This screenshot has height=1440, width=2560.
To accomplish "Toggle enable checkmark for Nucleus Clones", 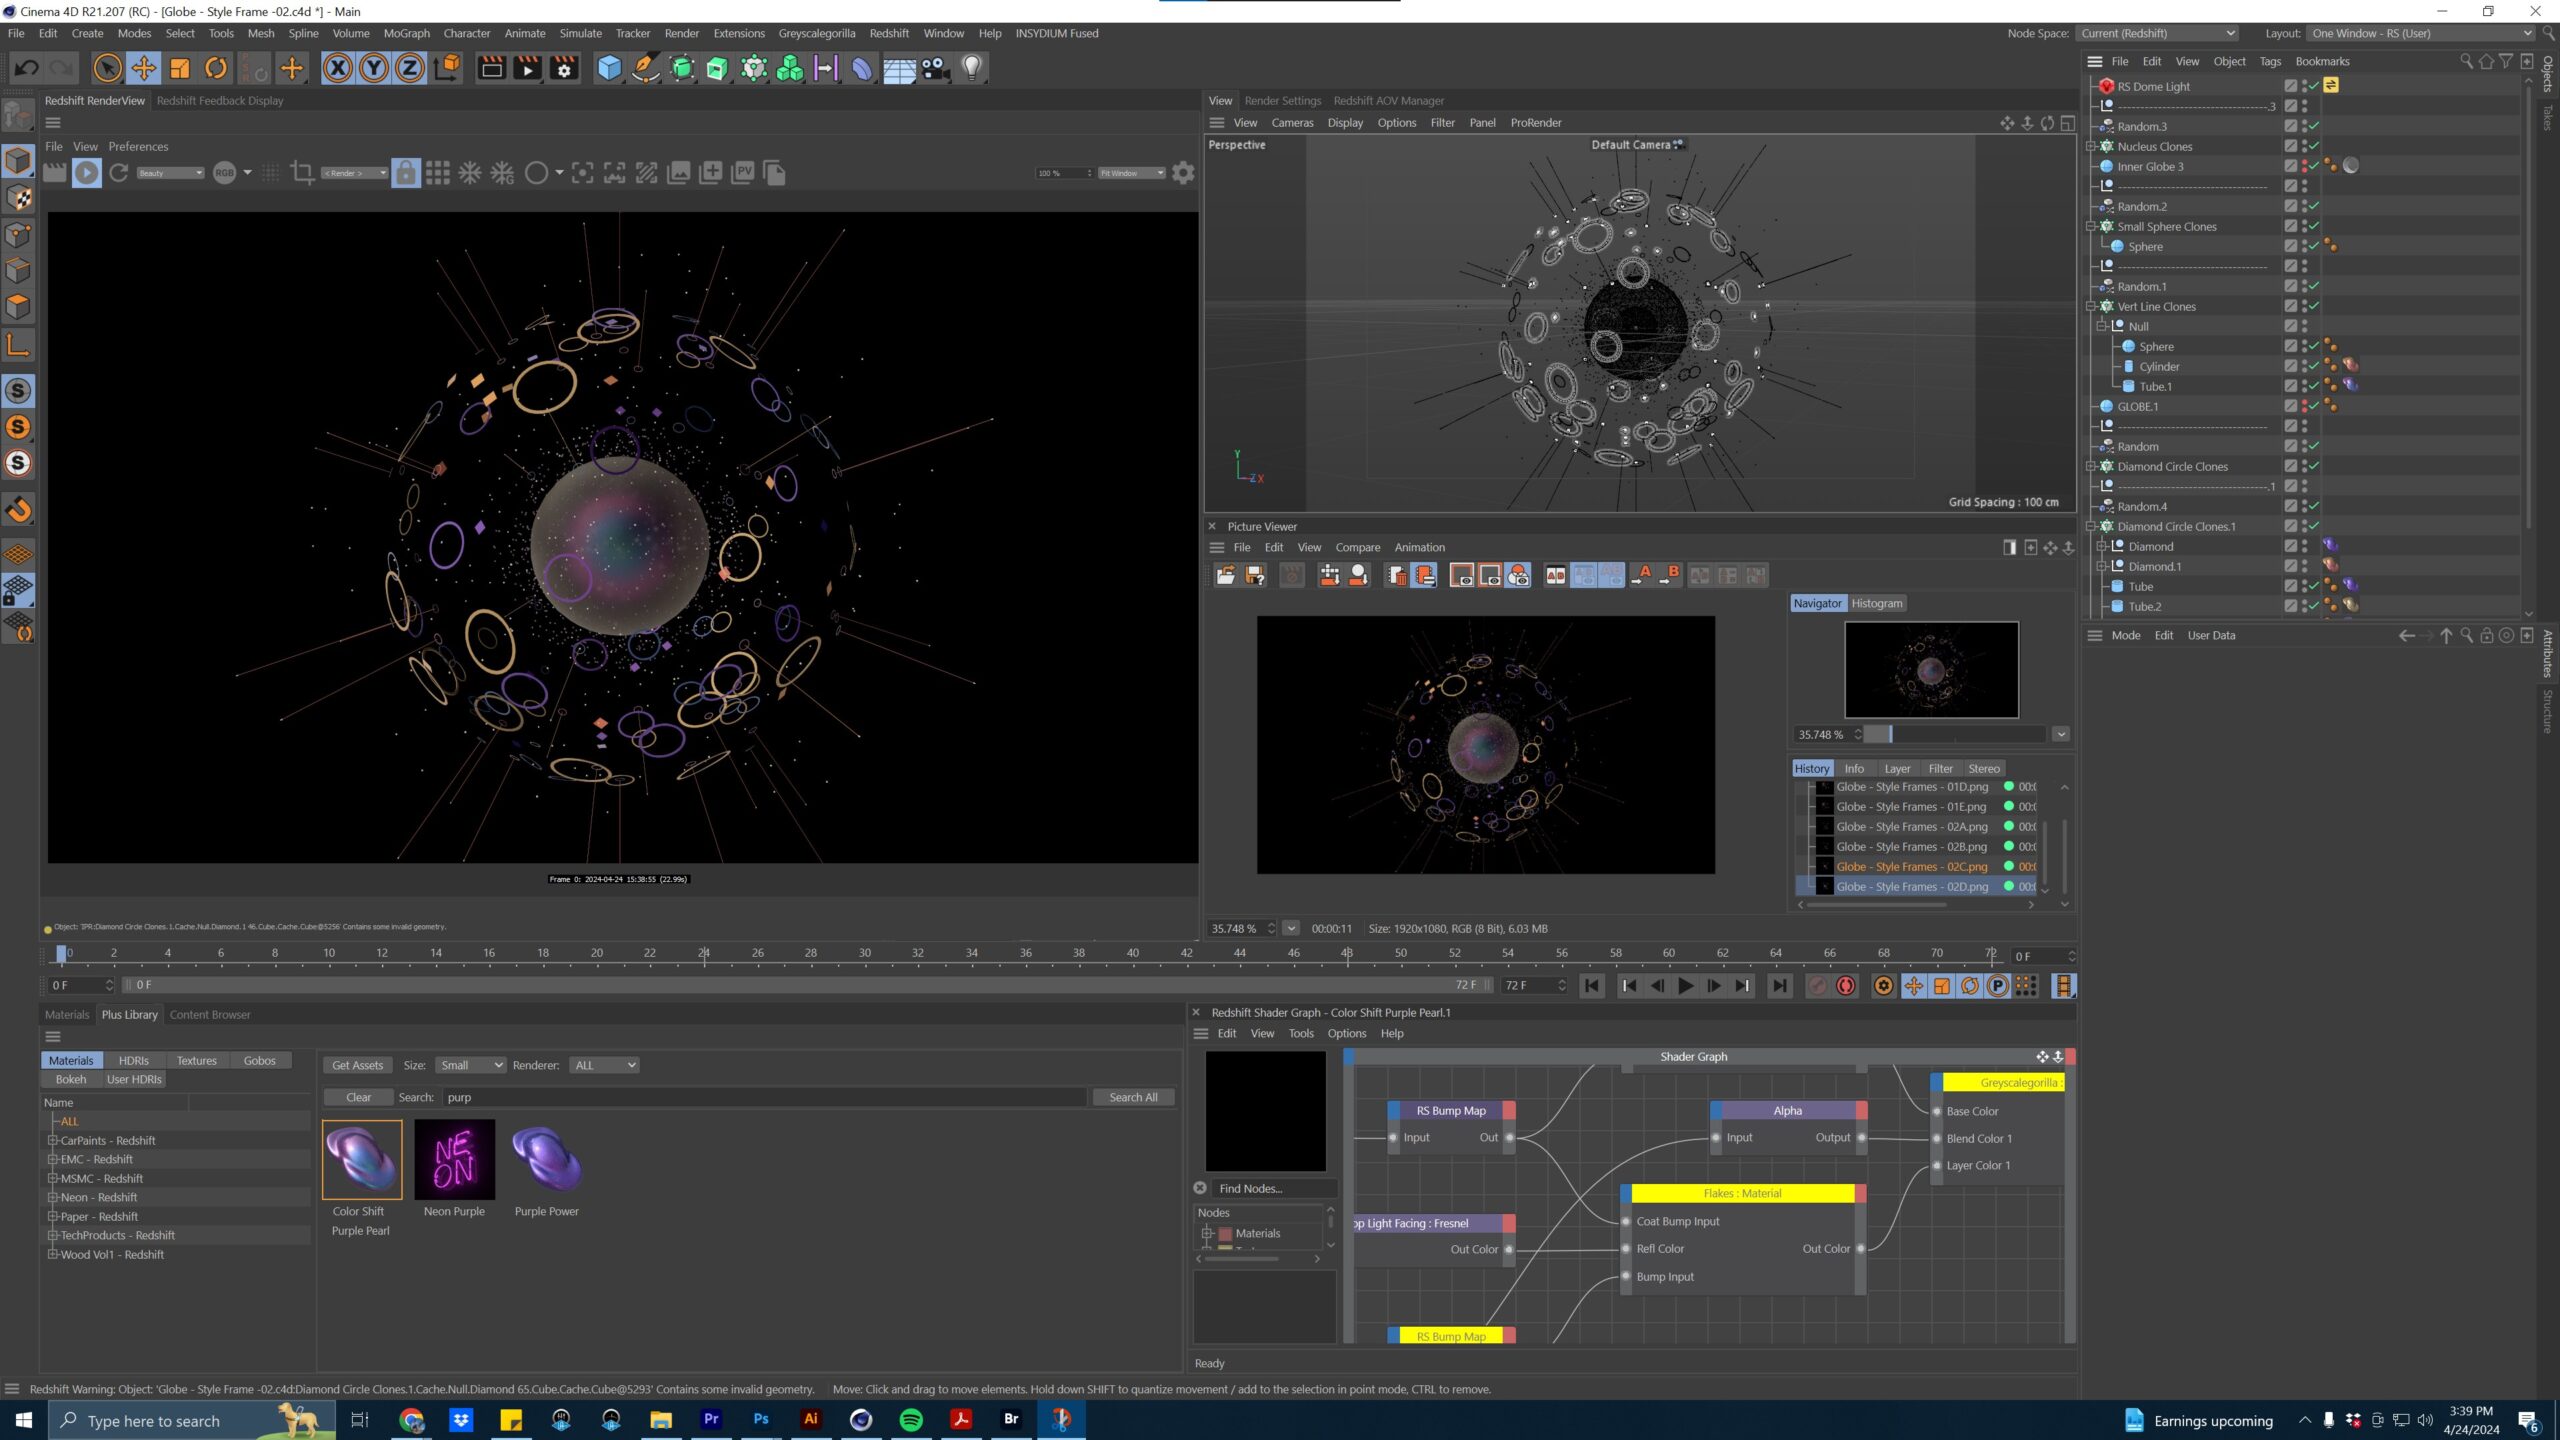I will tap(2314, 146).
